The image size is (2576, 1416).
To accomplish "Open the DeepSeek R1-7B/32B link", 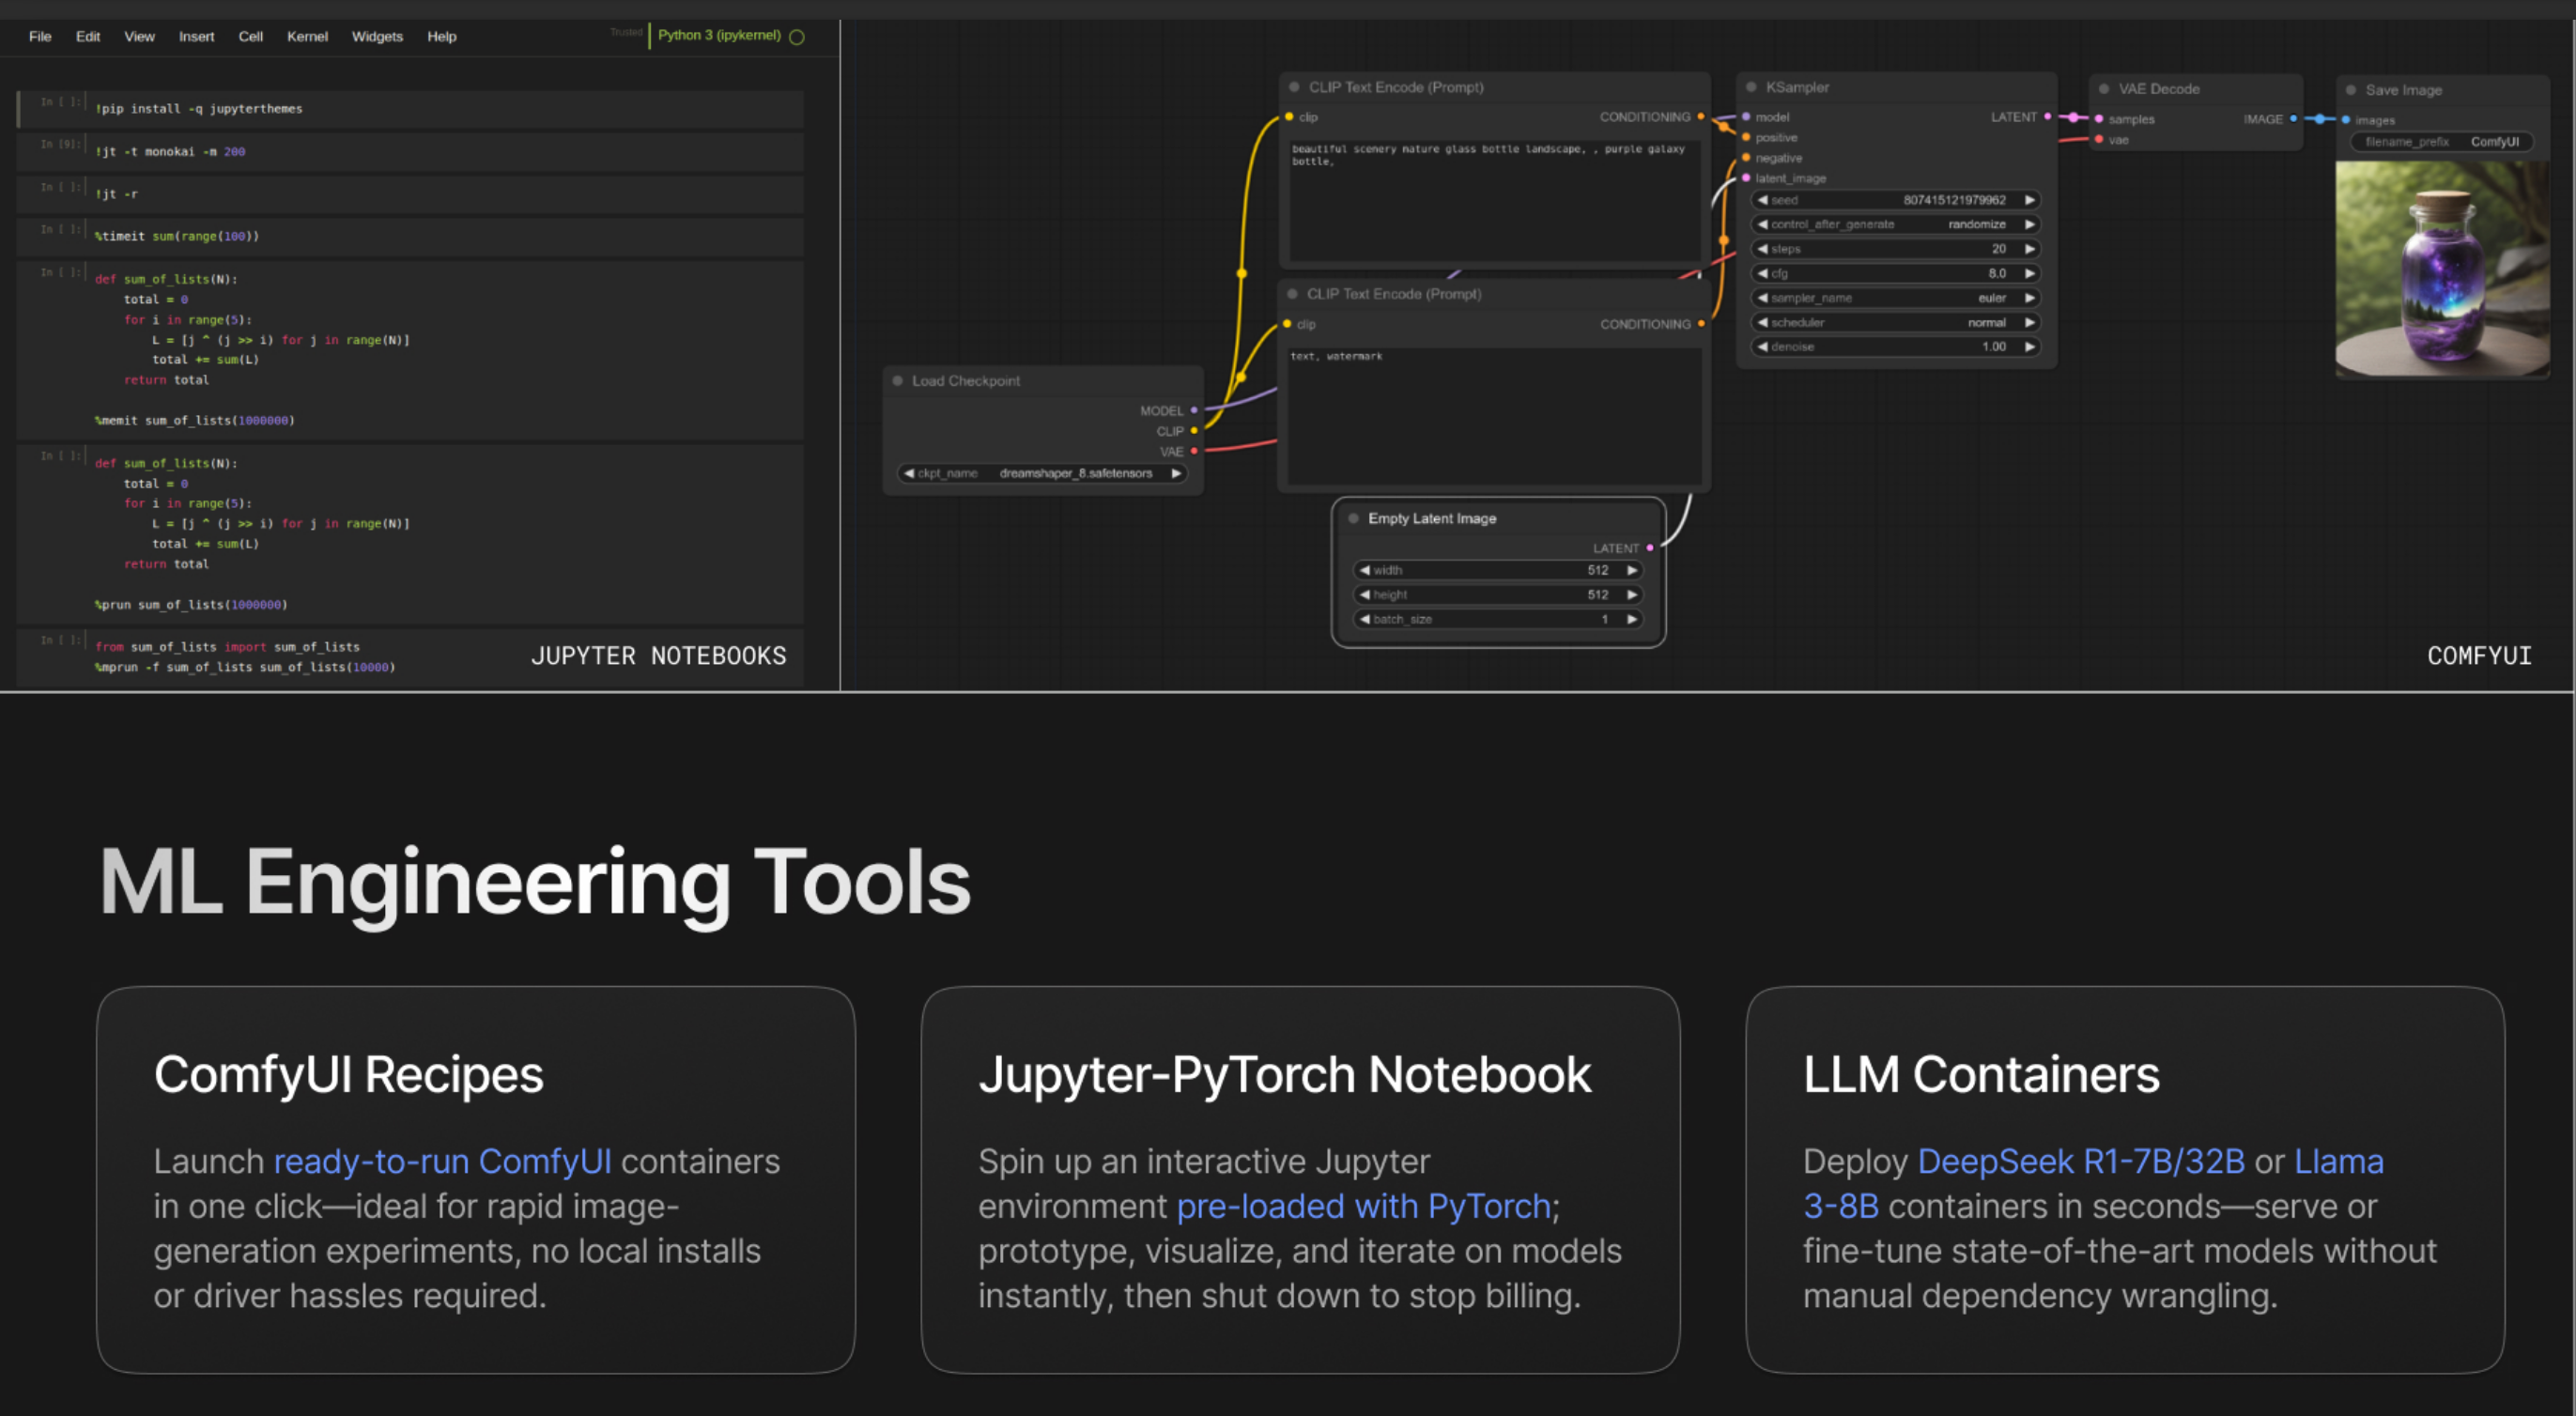I will point(2081,1161).
